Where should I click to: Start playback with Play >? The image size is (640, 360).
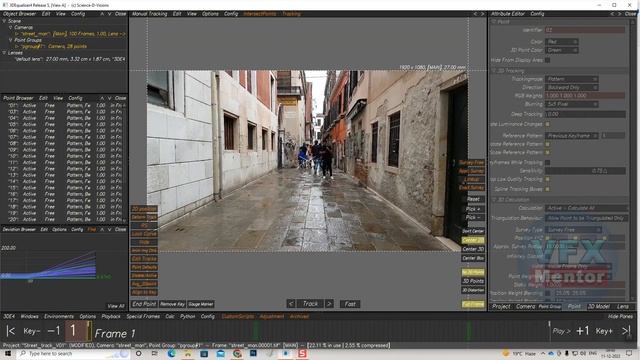click(x=561, y=331)
